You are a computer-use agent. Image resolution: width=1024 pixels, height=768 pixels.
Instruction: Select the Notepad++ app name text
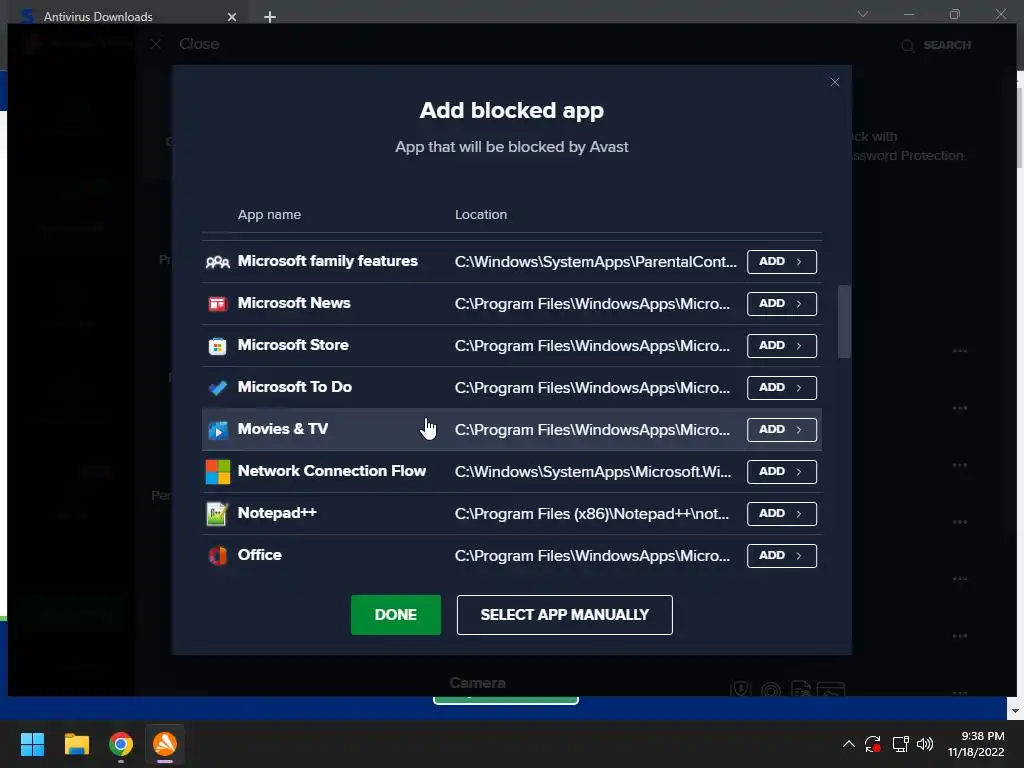tap(277, 513)
